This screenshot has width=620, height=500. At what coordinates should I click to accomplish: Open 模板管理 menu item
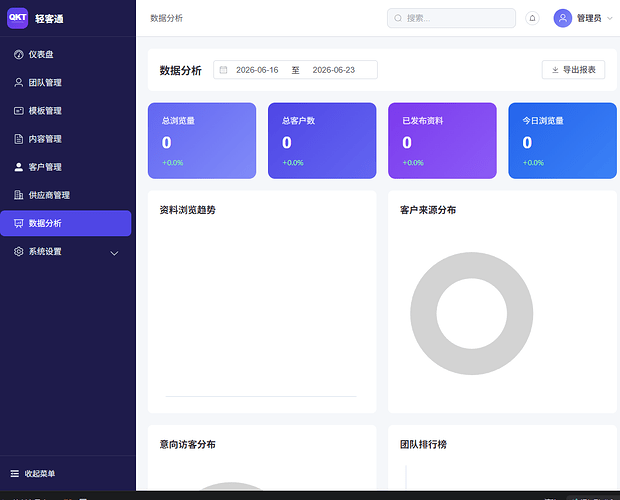pyautogui.click(x=66, y=111)
